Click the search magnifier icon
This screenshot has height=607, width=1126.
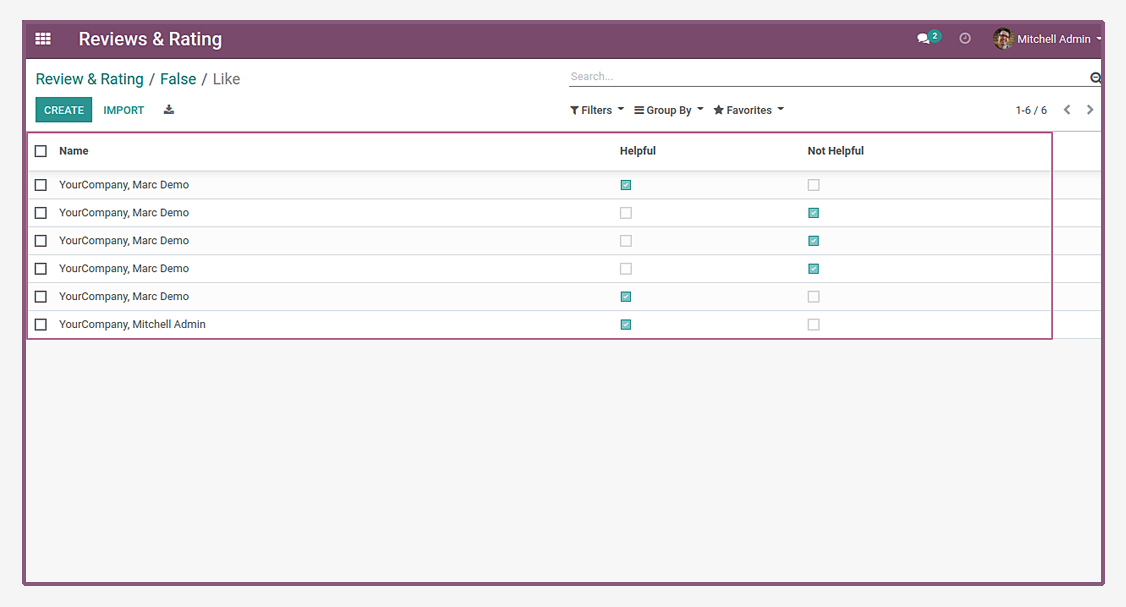click(x=1095, y=78)
